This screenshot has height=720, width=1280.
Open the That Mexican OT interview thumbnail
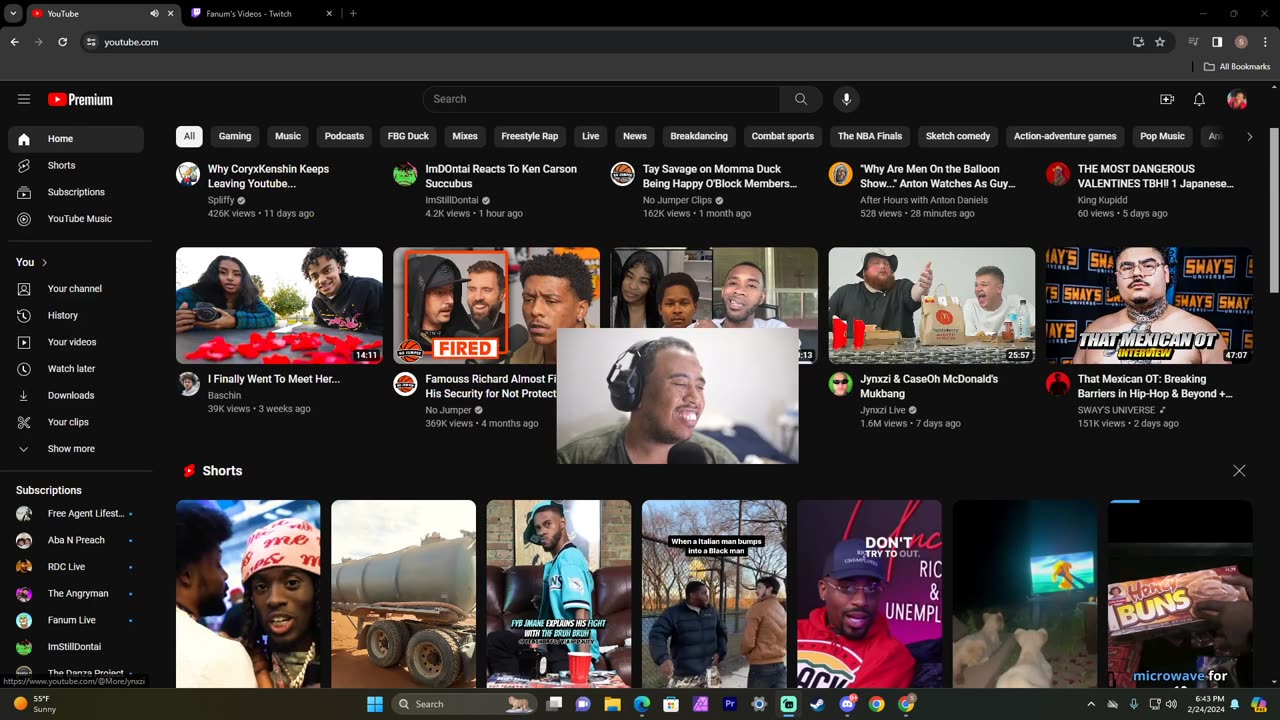click(1149, 306)
